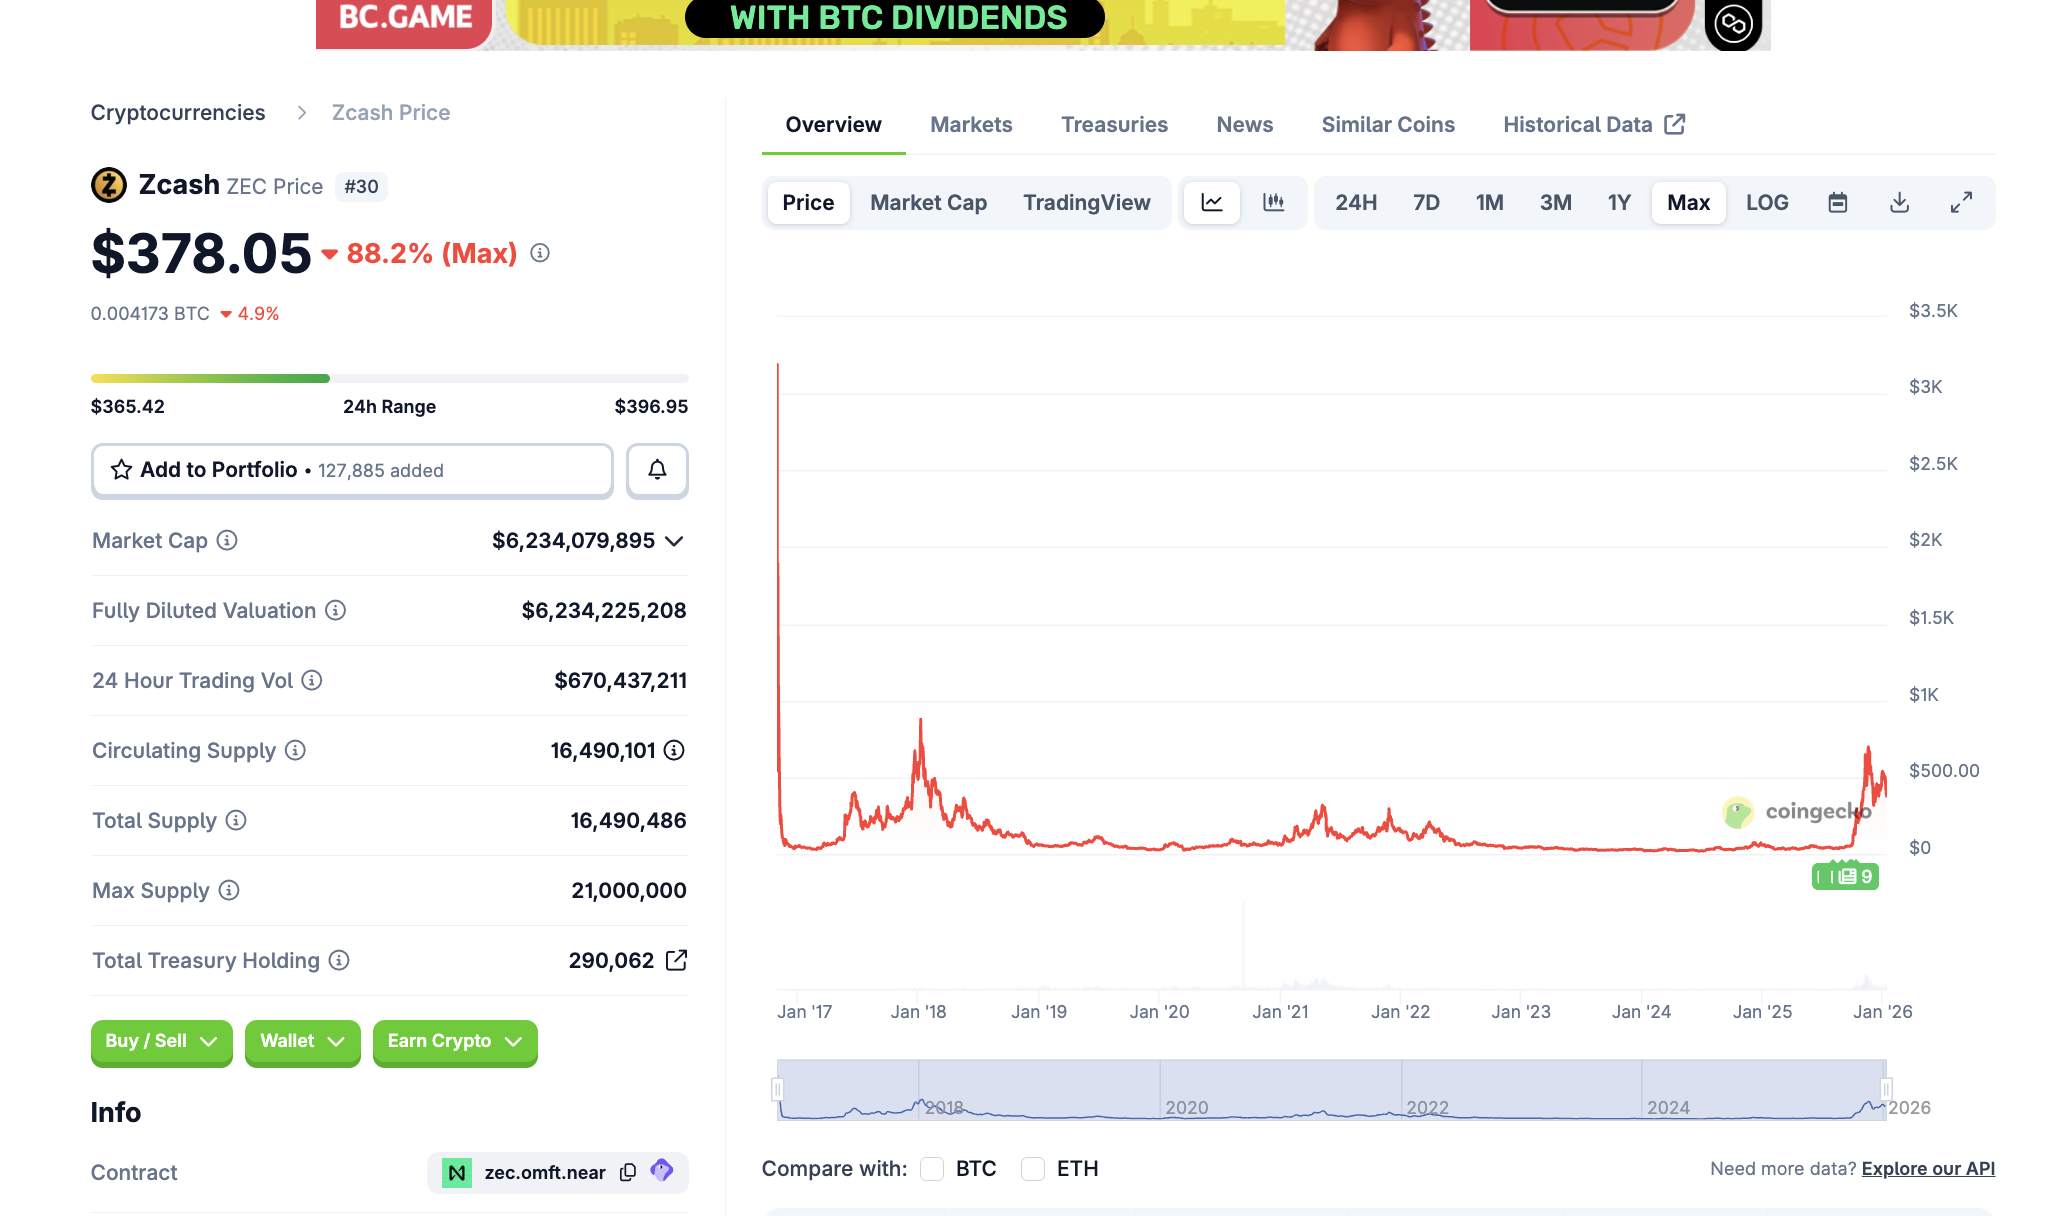Expand the chart to fullscreen

coord(1960,202)
